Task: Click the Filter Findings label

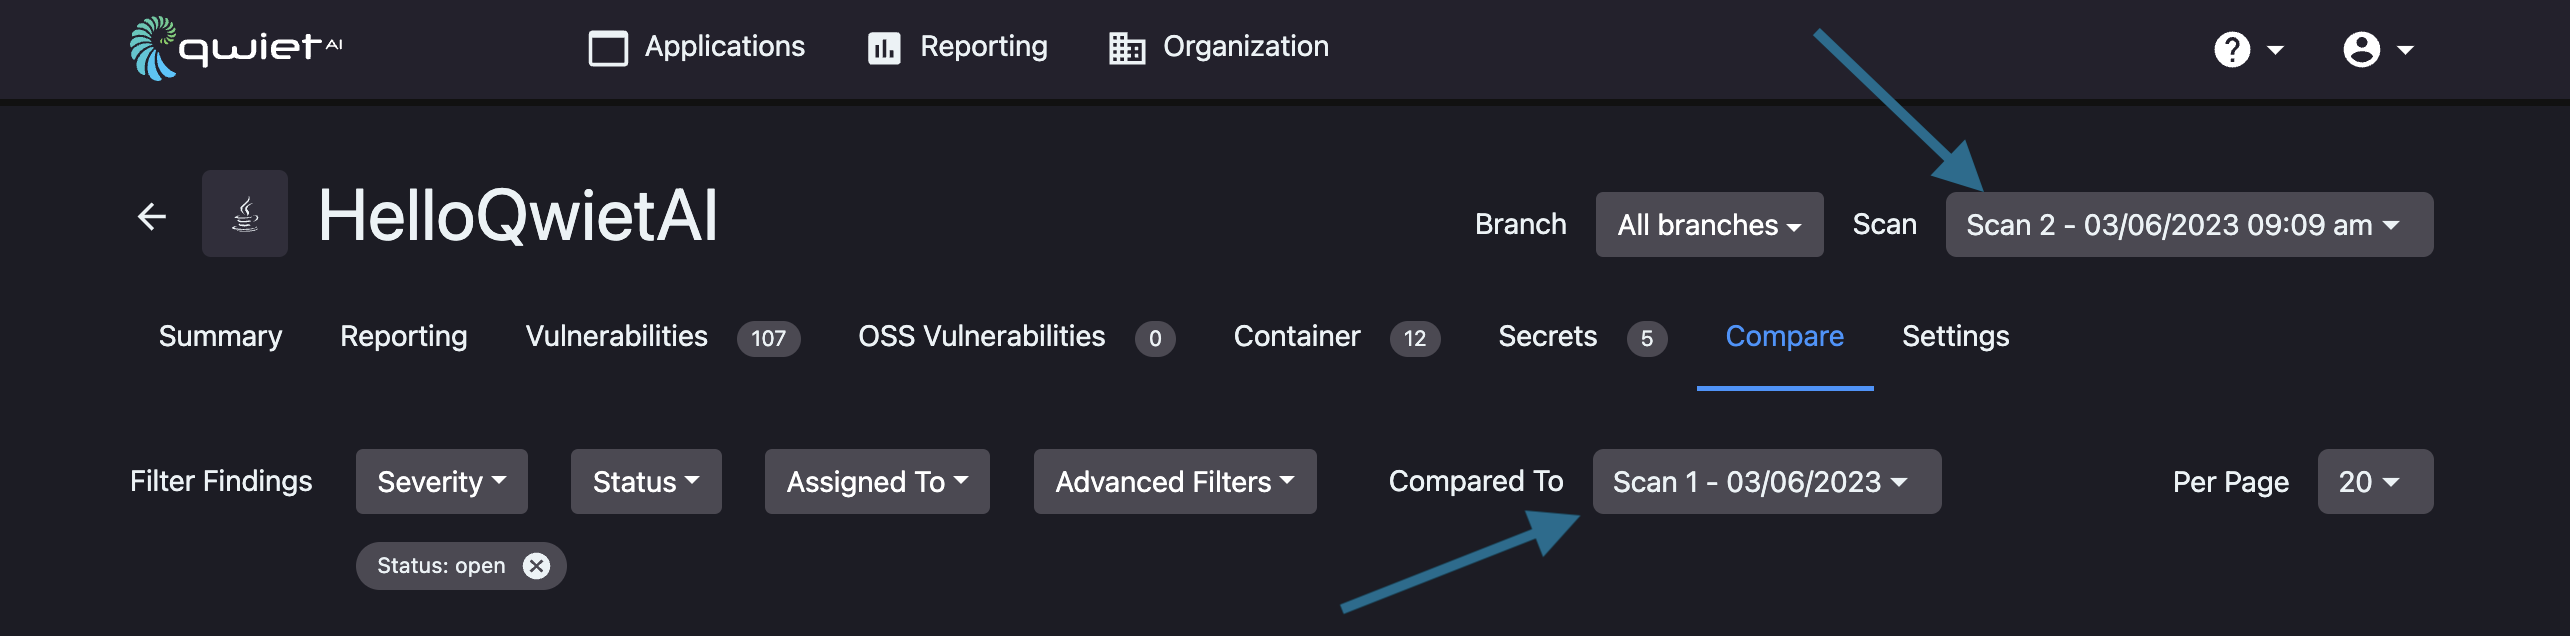Action: pos(221,481)
